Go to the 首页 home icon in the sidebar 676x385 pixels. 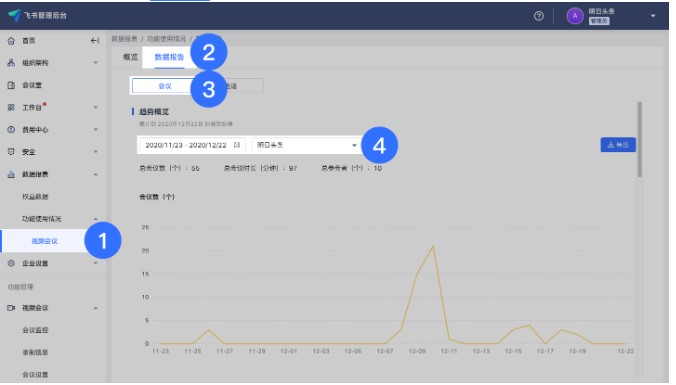pyautogui.click(x=11, y=41)
